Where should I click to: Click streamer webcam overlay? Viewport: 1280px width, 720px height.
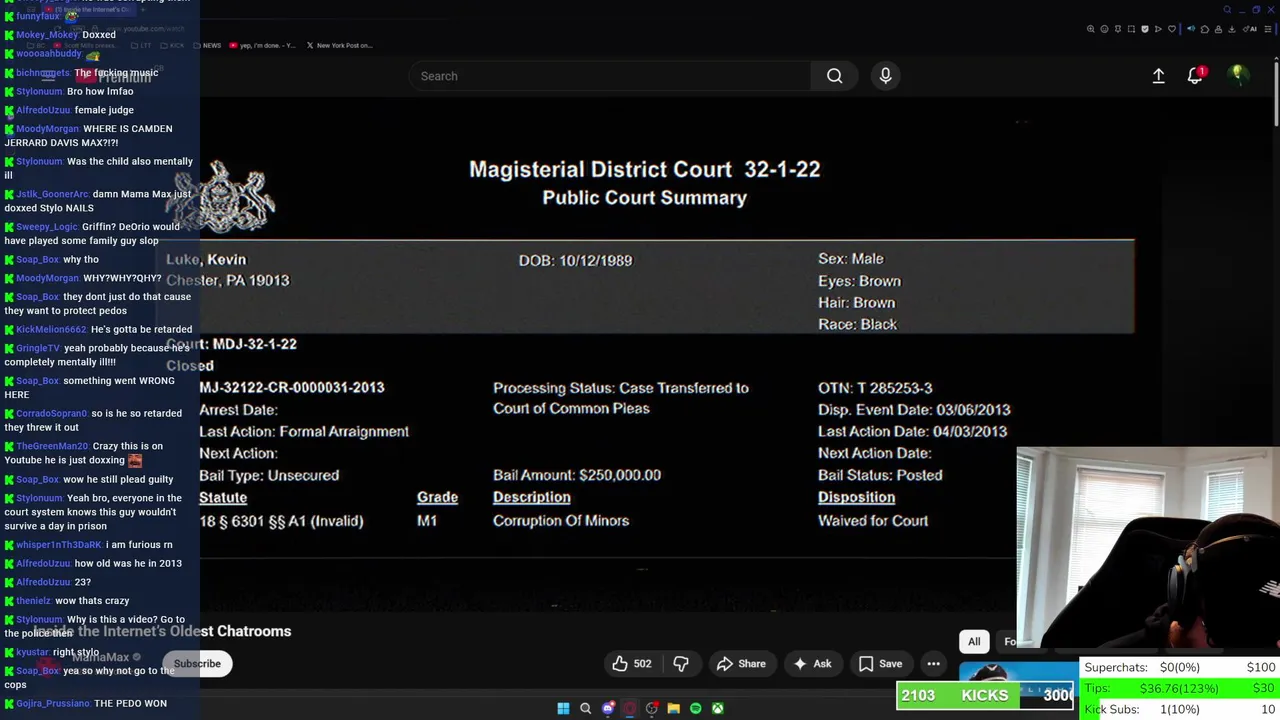point(1148,548)
